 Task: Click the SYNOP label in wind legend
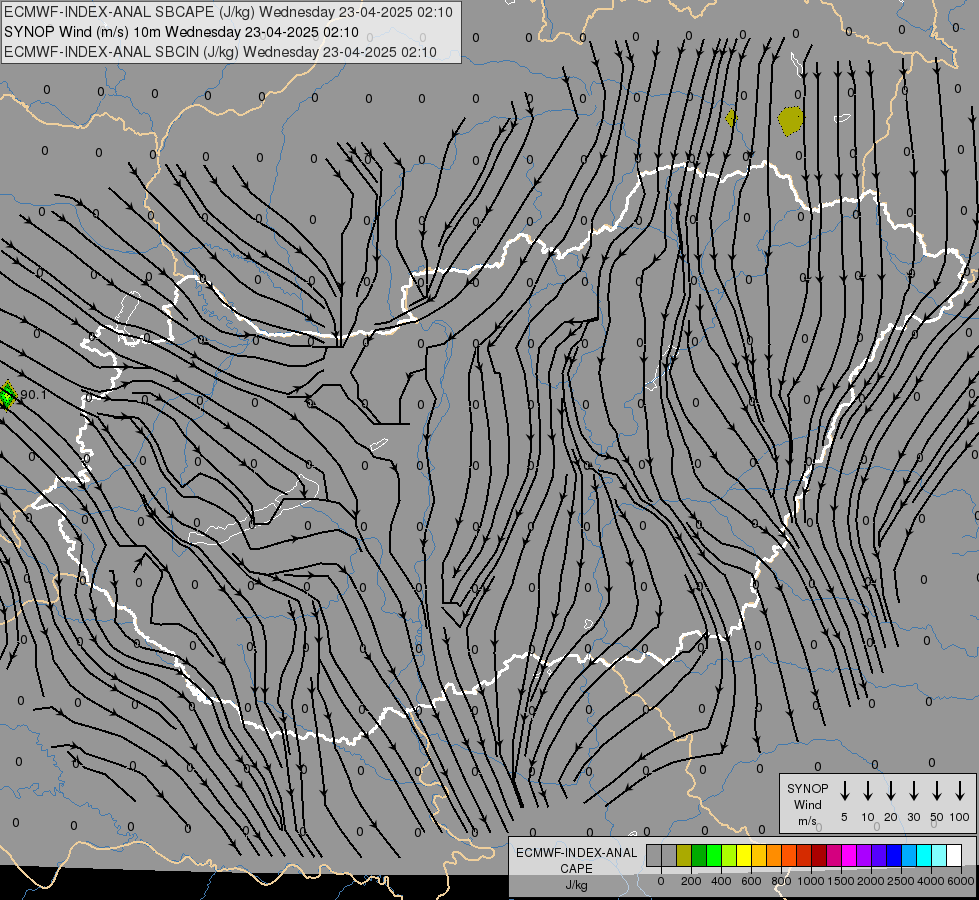807,788
